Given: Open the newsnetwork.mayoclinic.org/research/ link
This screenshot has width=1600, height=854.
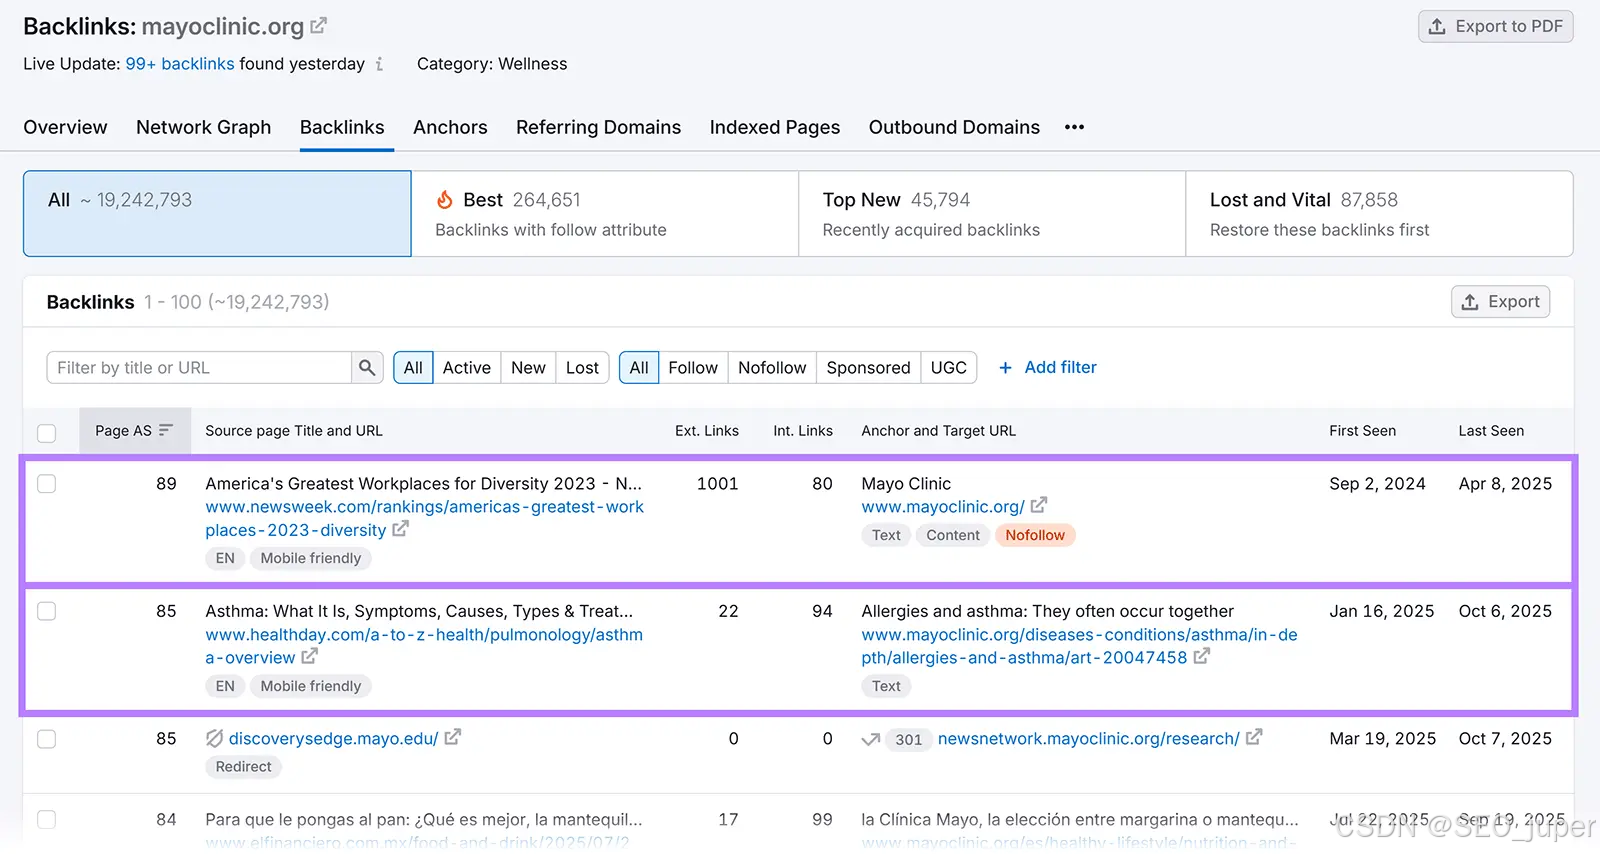Looking at the screenshot, I should coord(1088,738).
